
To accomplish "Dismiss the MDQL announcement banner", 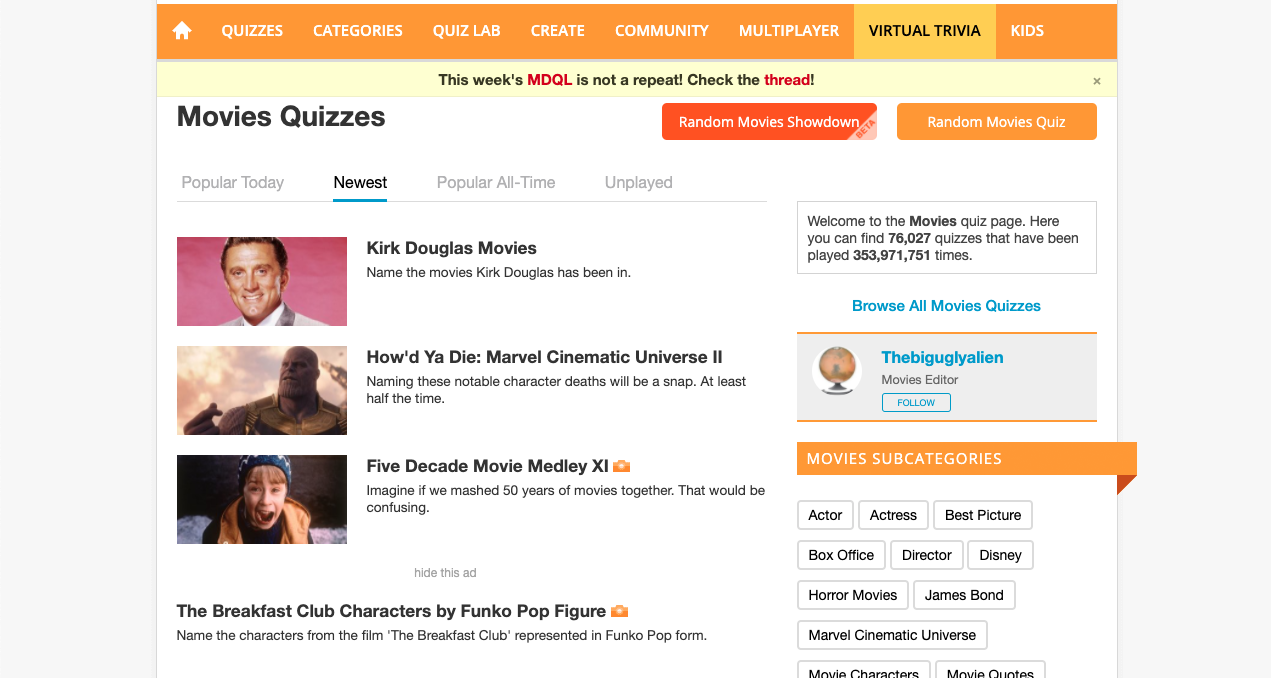I will pyautogui.click(x=1097, y=81).
